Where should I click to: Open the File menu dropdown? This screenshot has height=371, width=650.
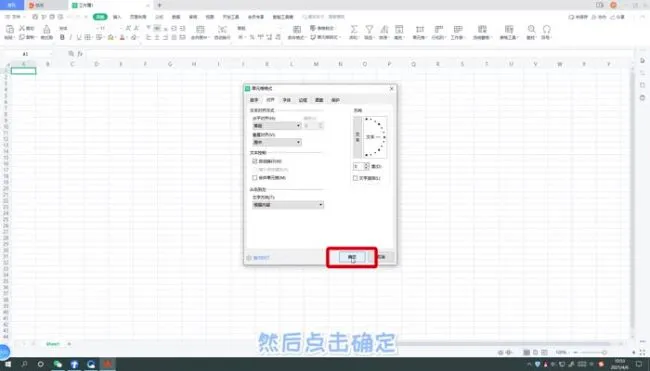15,17
